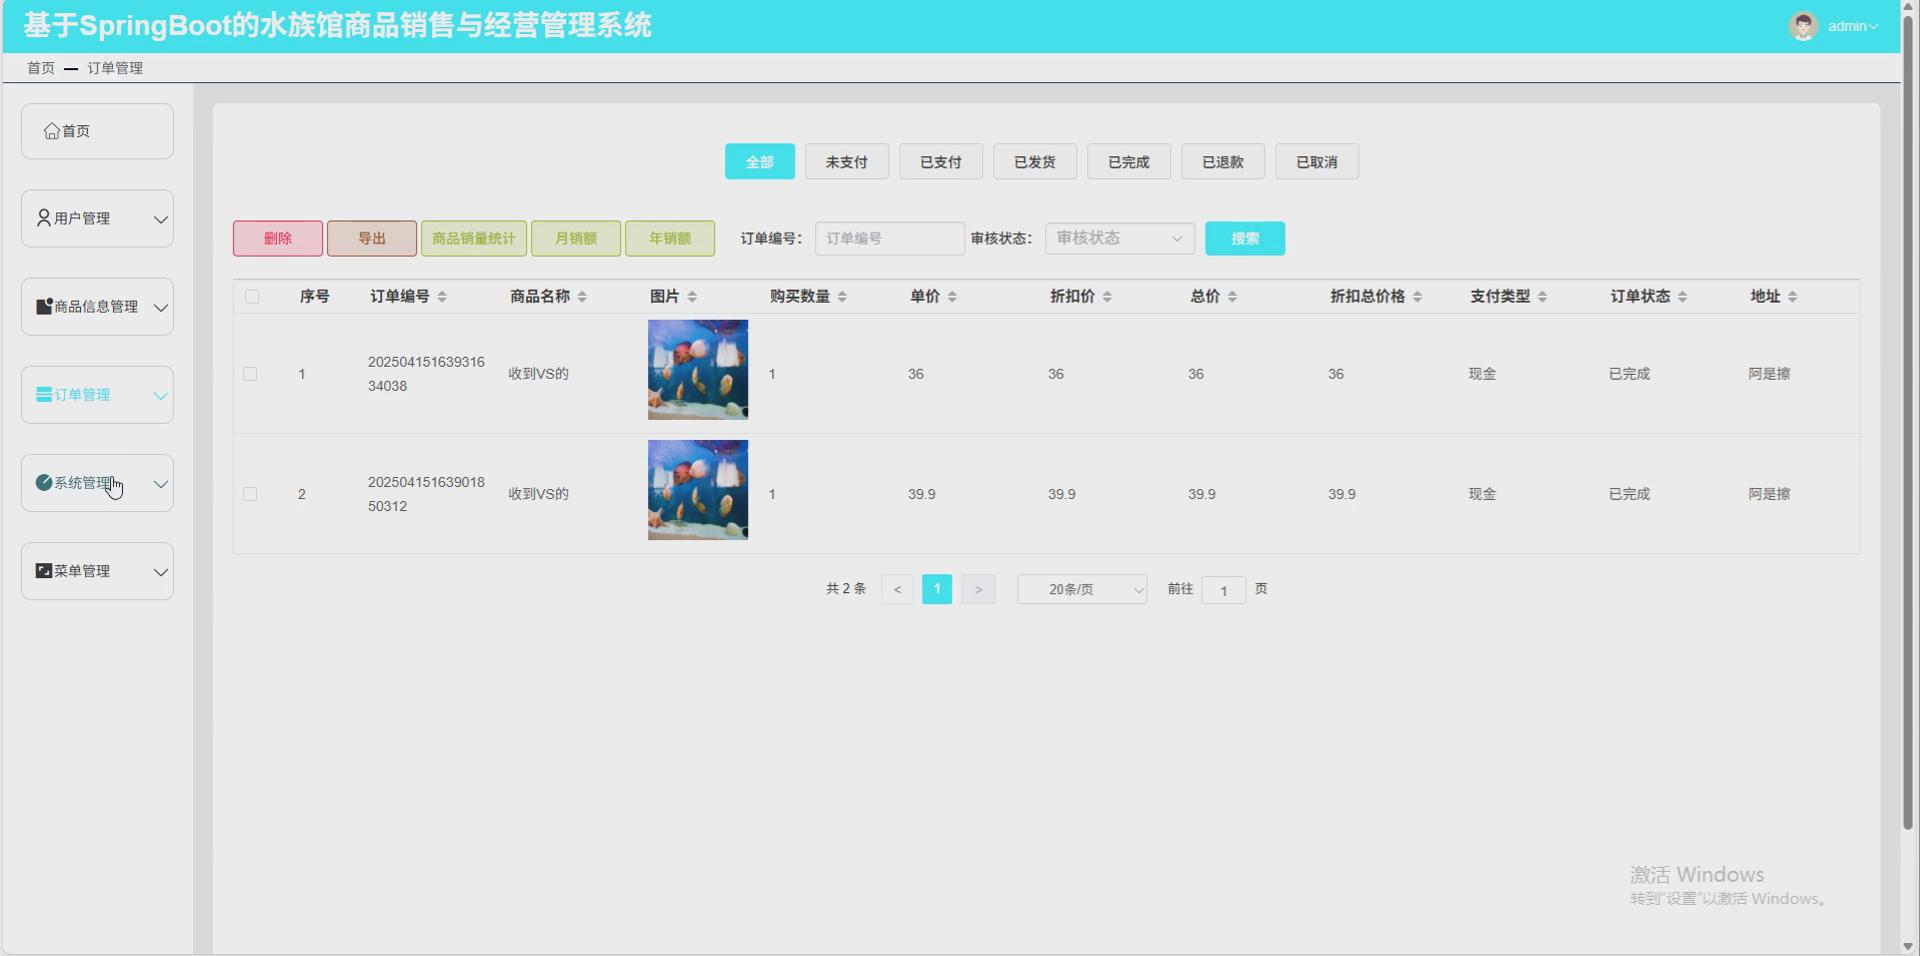1920x956 pixels.
Task: Select the 全部 filter tab
Action: coord(760,162)
